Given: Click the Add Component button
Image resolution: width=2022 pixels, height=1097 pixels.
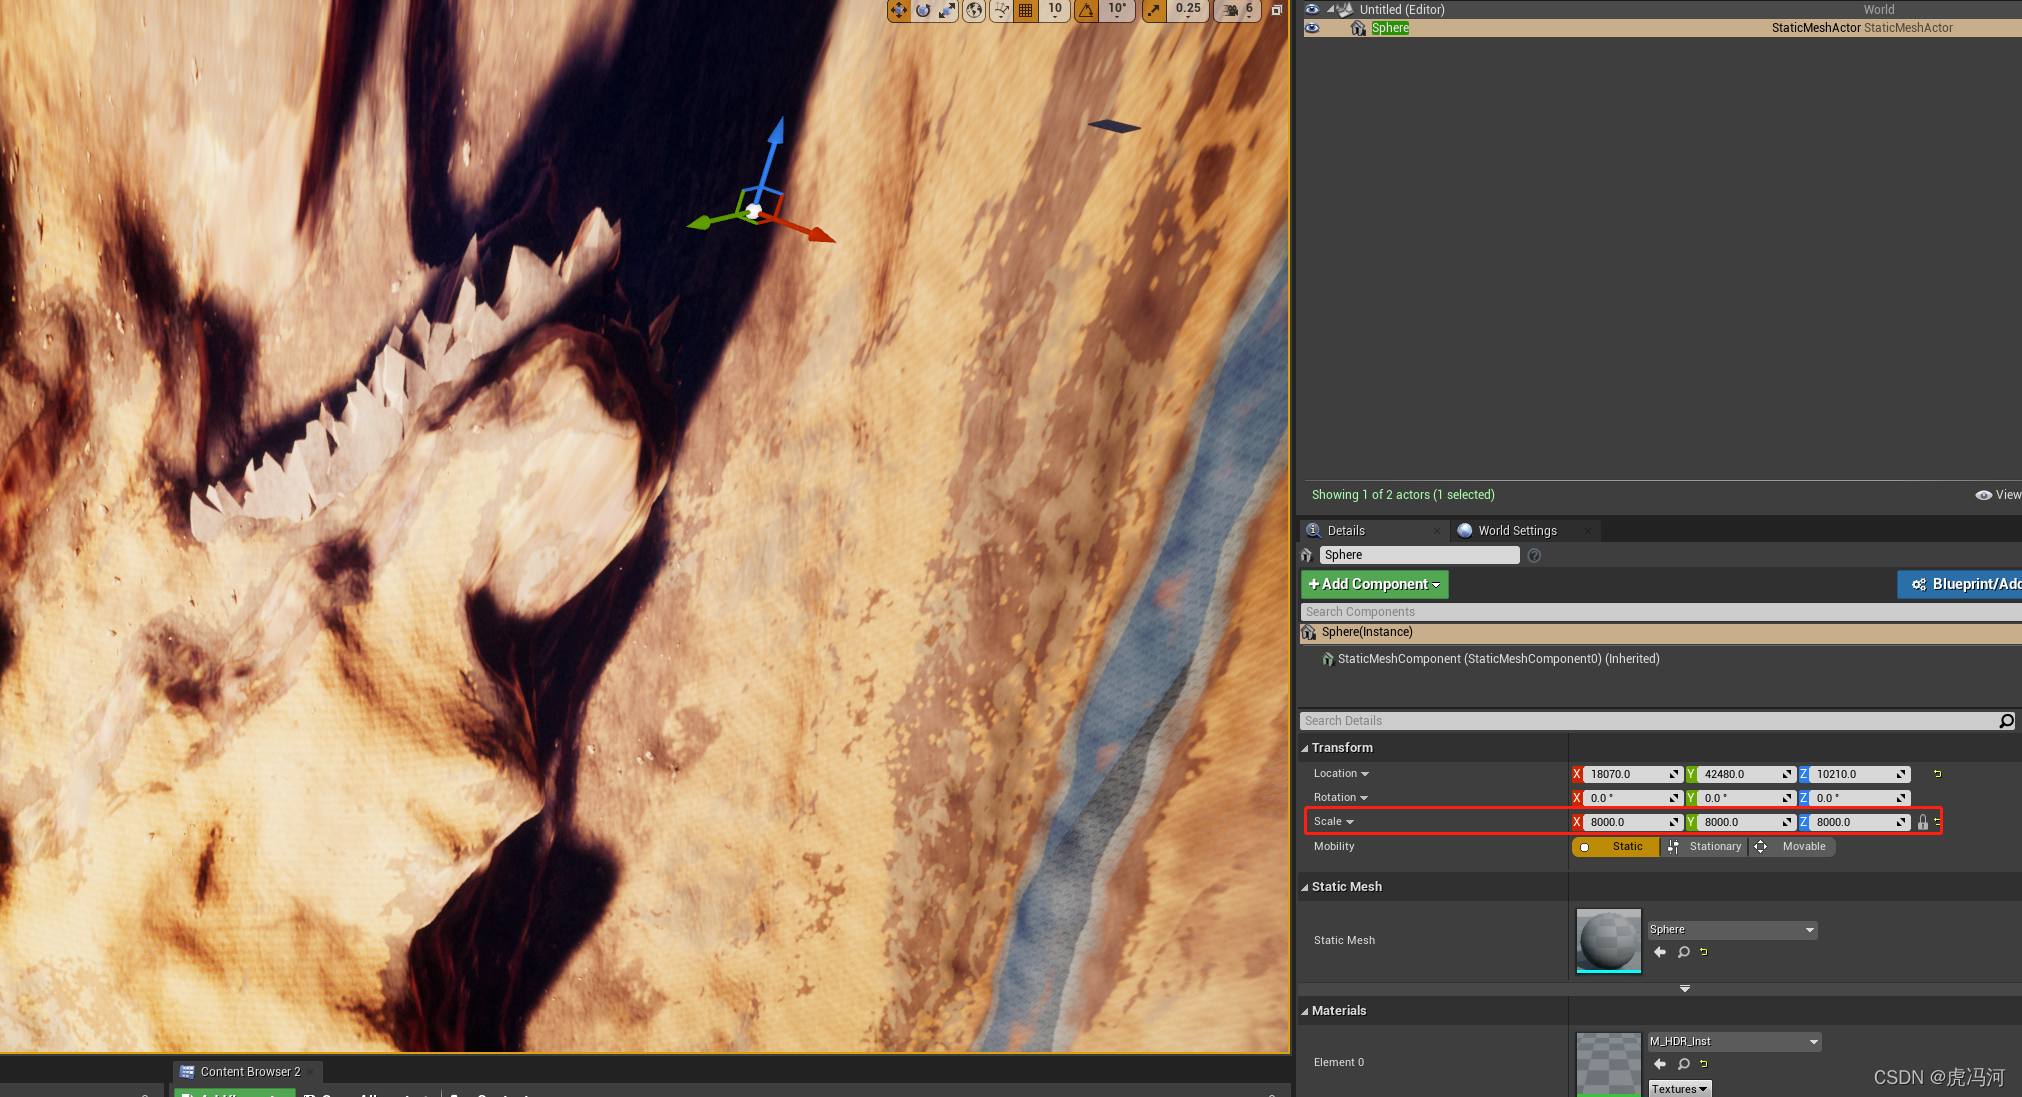Looking at the screenshot, I should coord(1374,584).
